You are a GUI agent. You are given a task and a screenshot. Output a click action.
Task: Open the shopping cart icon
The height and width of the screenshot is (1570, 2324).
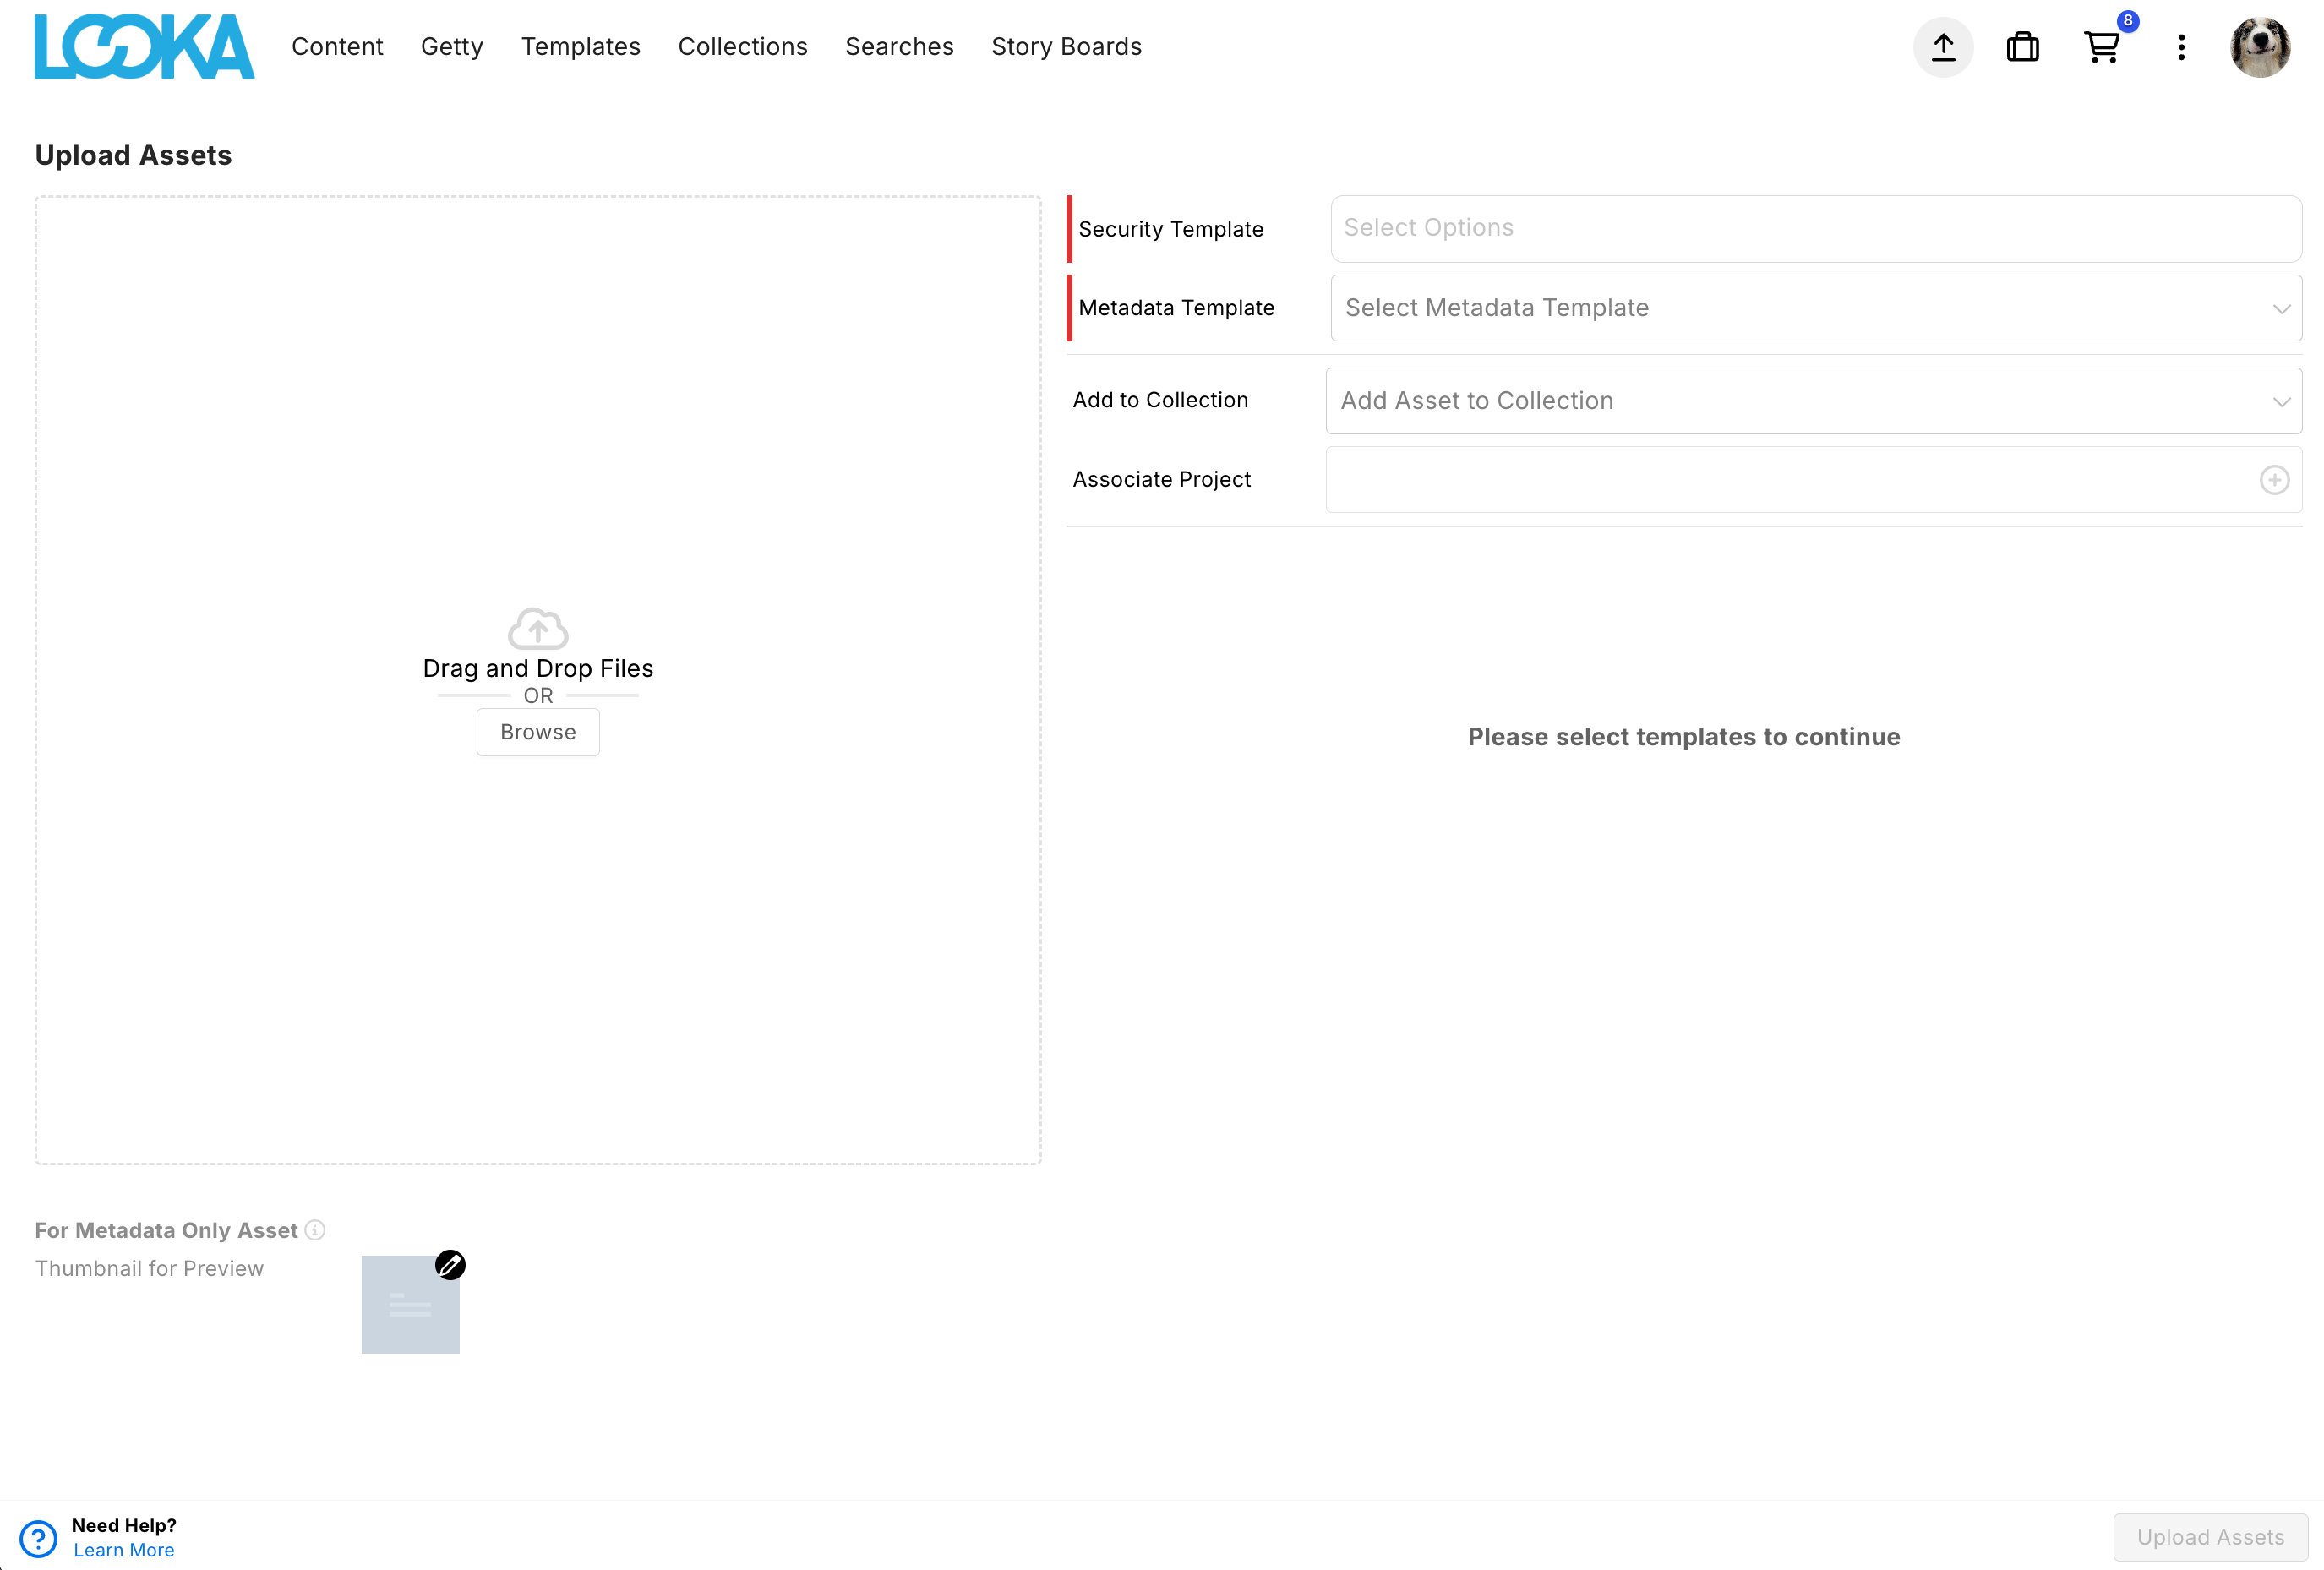2101,47
